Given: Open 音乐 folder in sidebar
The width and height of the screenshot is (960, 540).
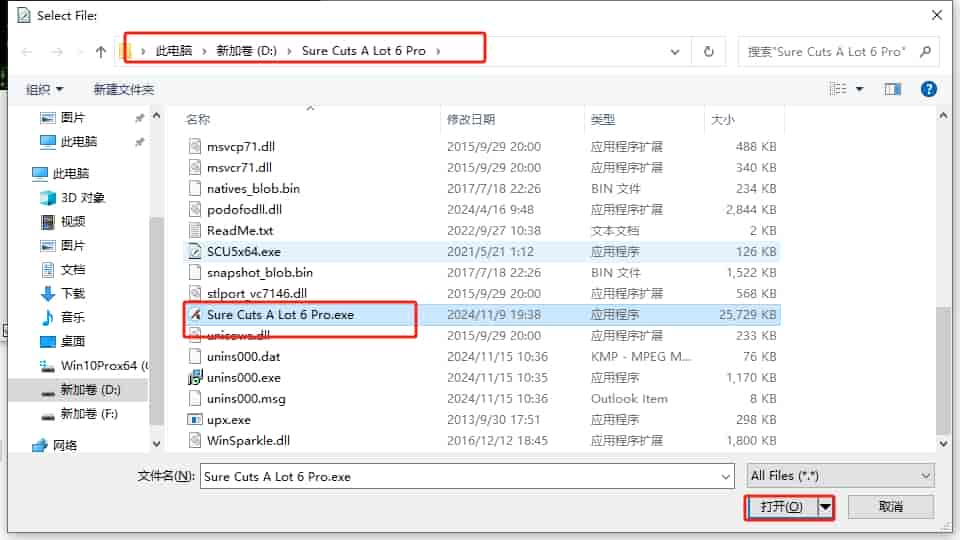Looking at the screenshot, I should pyautogui.click(x=73, y=317).
